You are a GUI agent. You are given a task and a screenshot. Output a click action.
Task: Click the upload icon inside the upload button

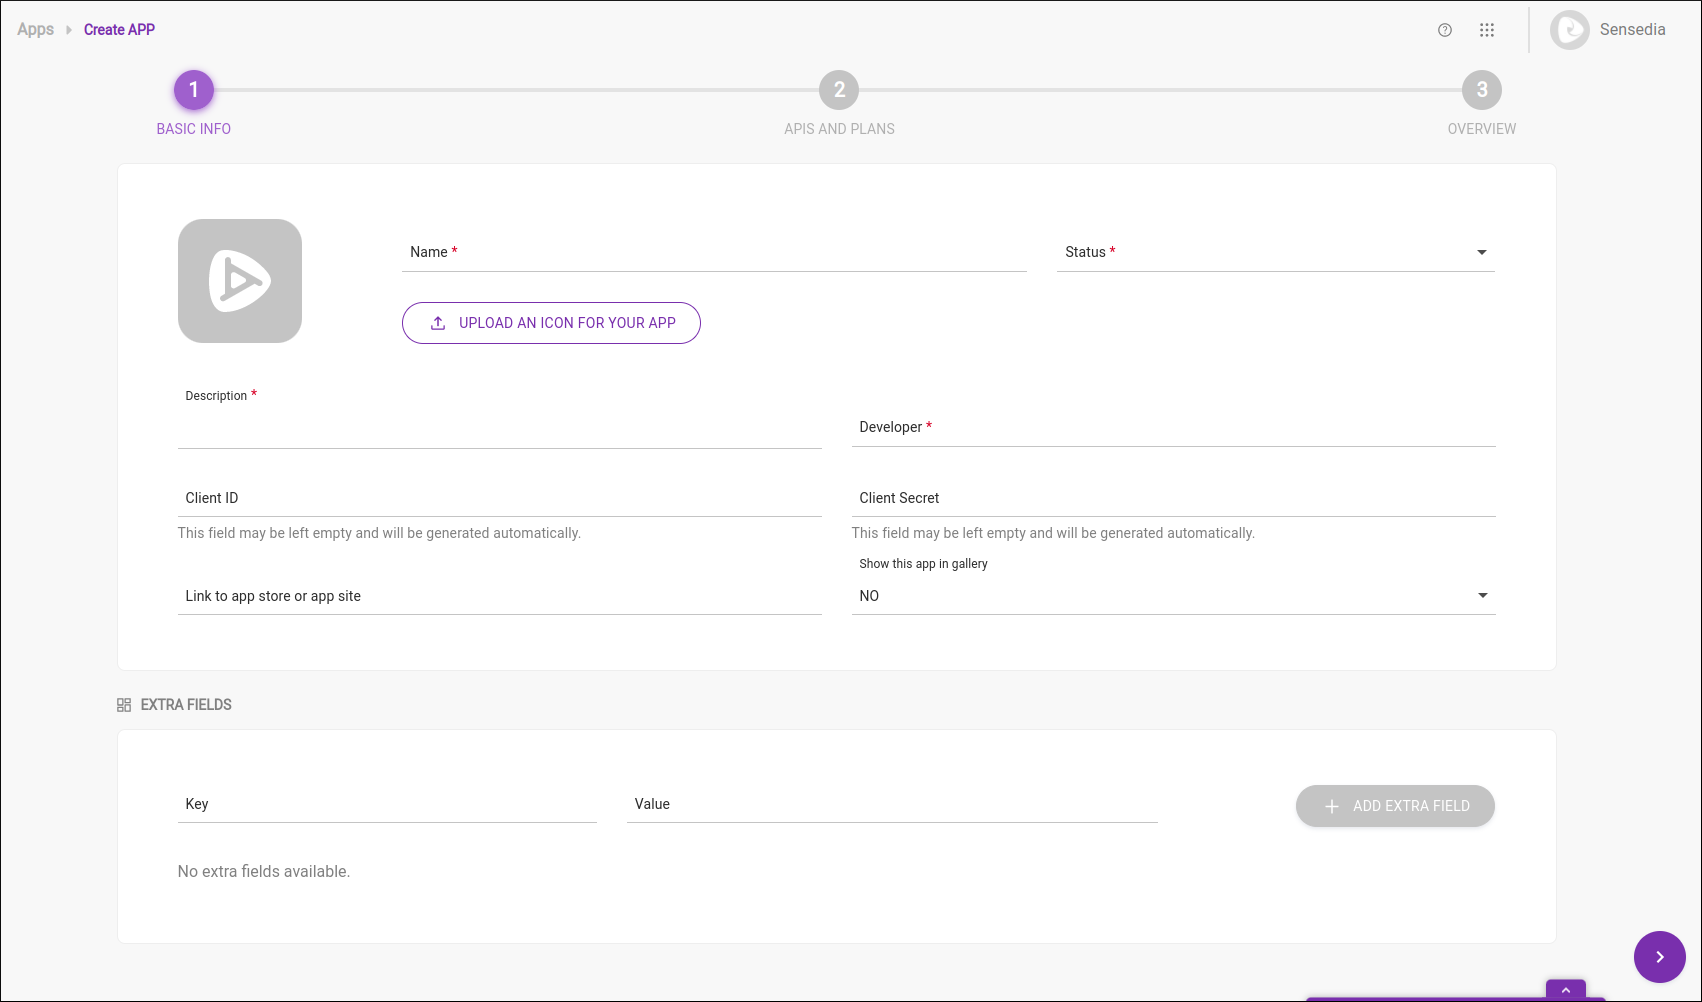click(437, 322)
